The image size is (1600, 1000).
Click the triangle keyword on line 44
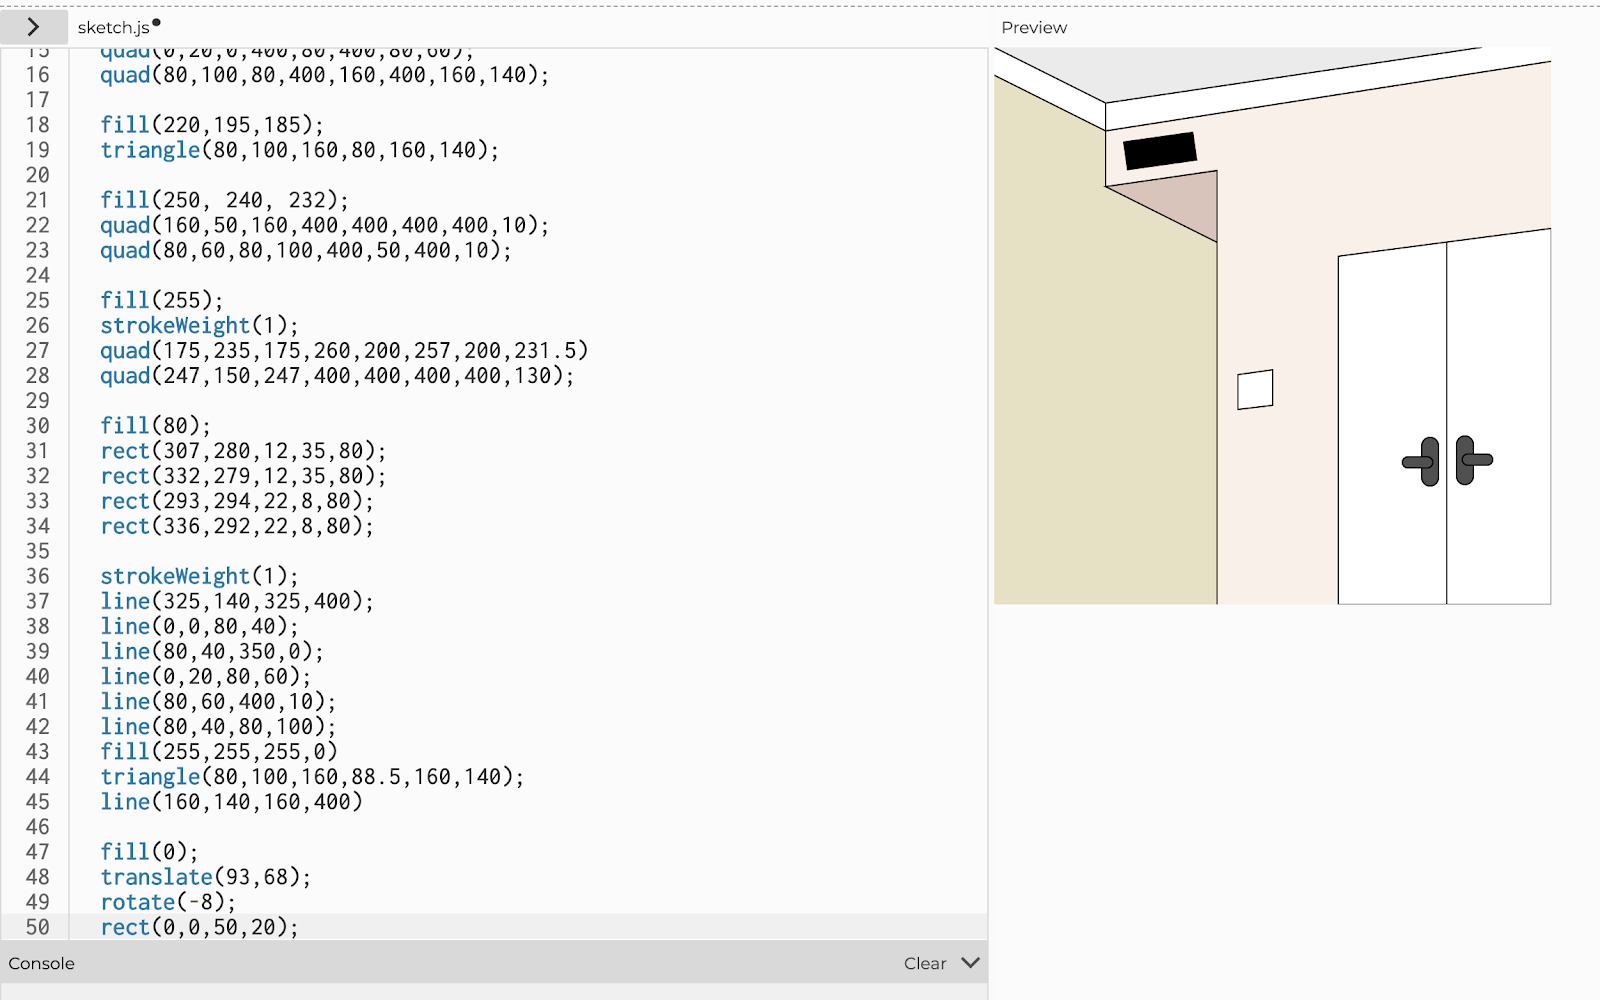click(x=150, y=776)
